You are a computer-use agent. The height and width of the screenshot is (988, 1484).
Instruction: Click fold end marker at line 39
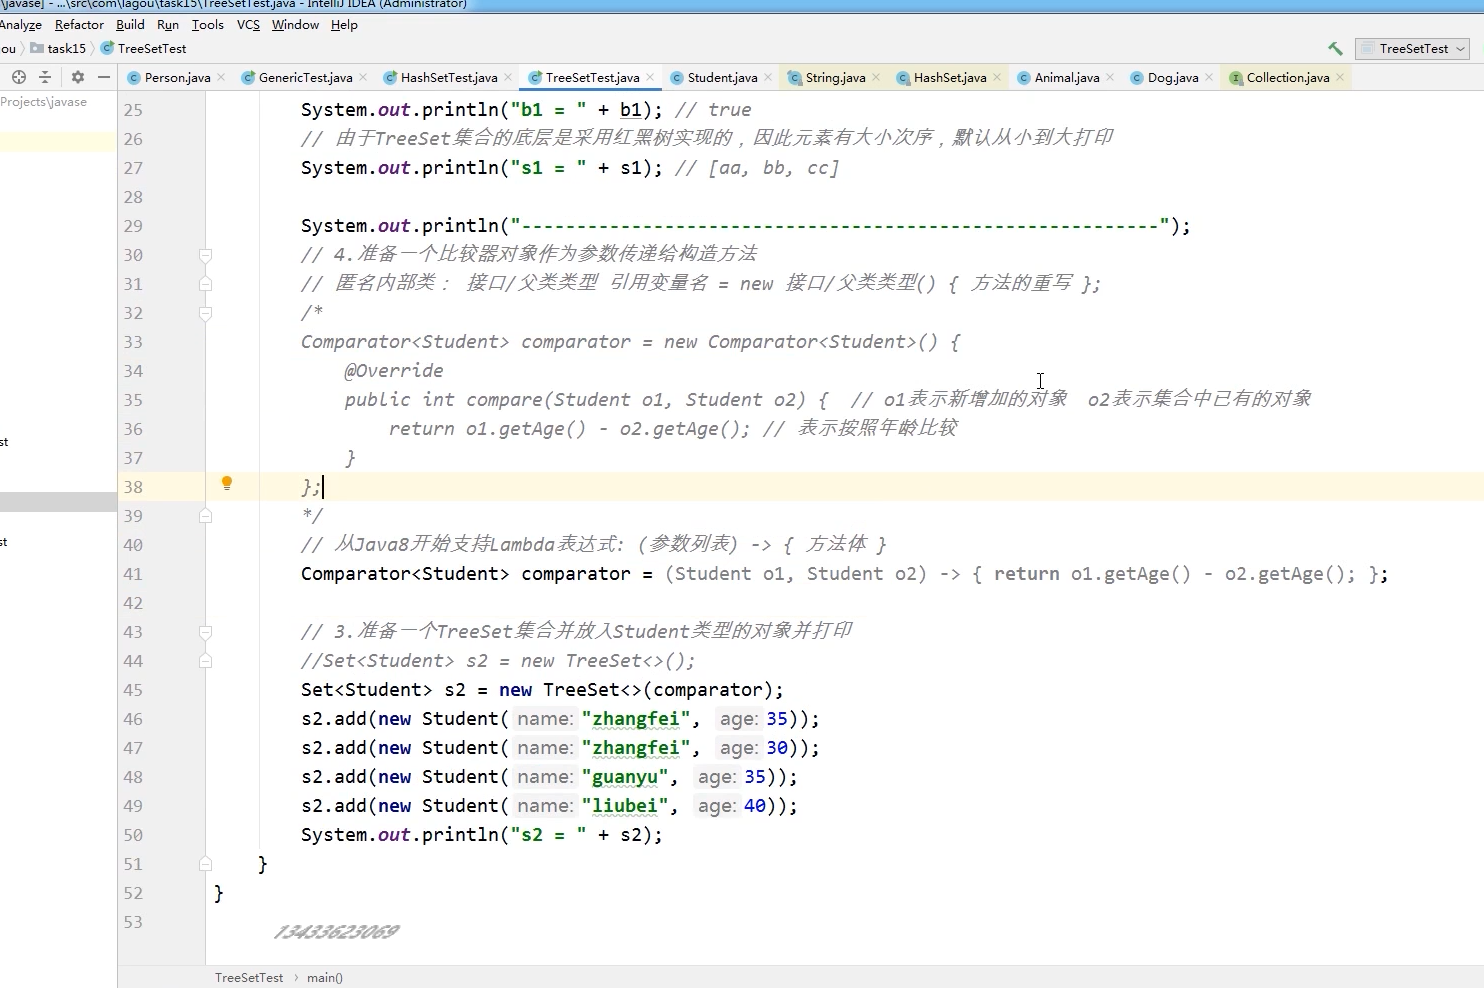205,516
